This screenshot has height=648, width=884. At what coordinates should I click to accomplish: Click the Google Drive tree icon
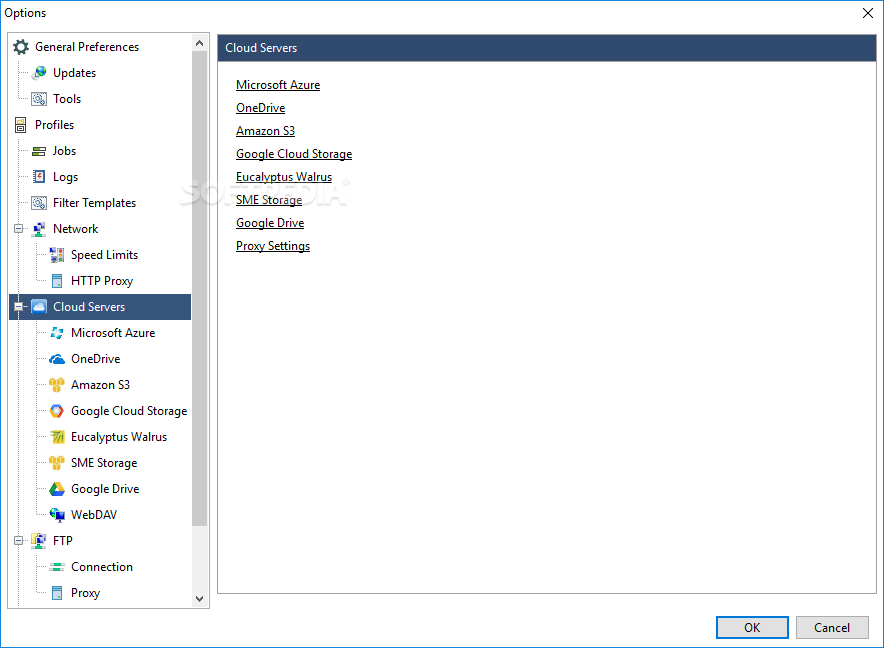[x=57, y=489]
